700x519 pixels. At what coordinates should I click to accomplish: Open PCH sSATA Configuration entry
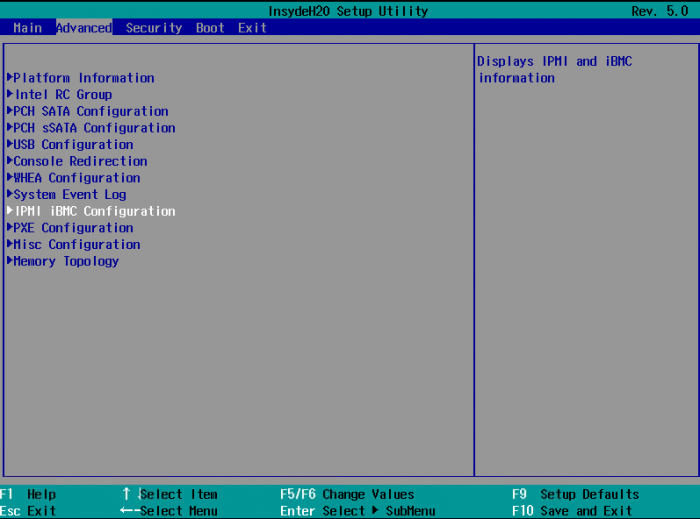coord(94,128)
